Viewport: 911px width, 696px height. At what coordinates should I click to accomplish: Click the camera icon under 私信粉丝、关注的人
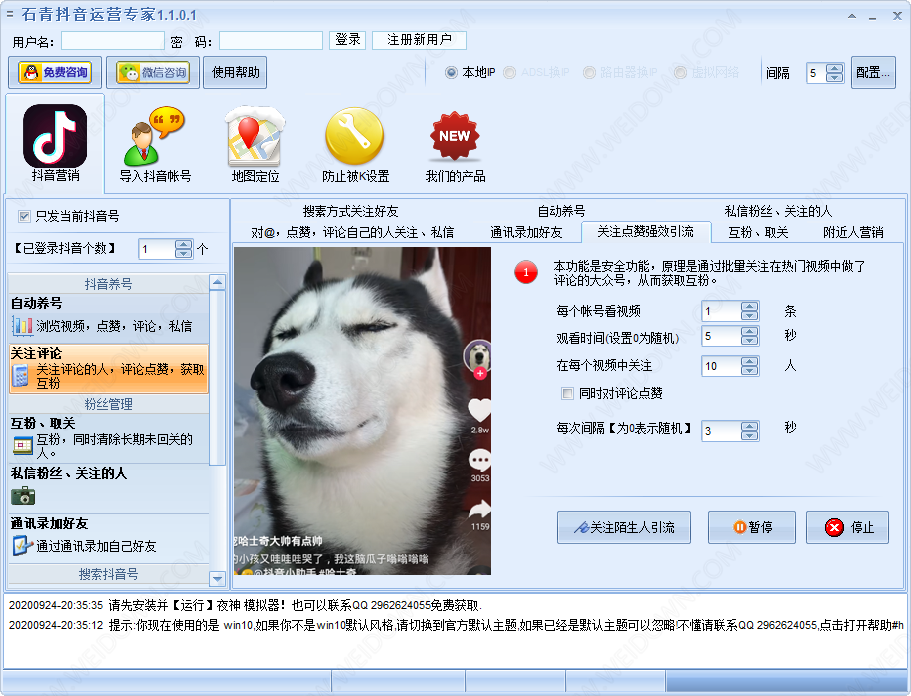point(23,496)
